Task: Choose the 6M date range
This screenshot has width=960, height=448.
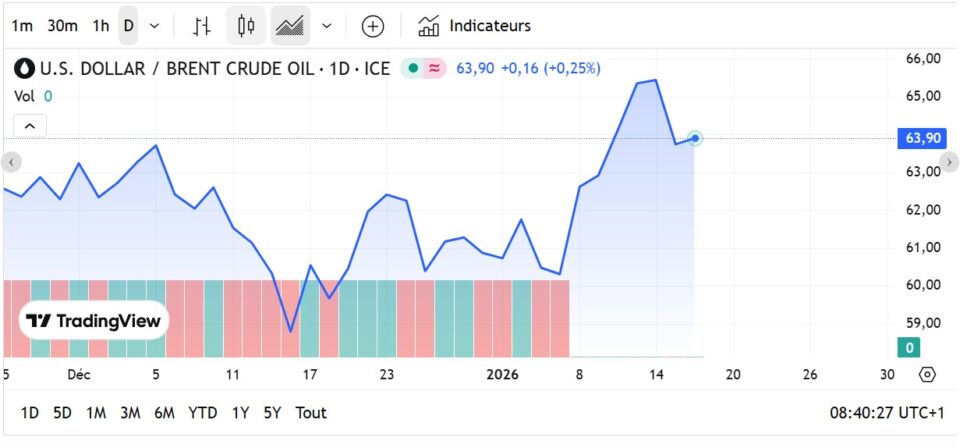Action: (x=164, y=412)
